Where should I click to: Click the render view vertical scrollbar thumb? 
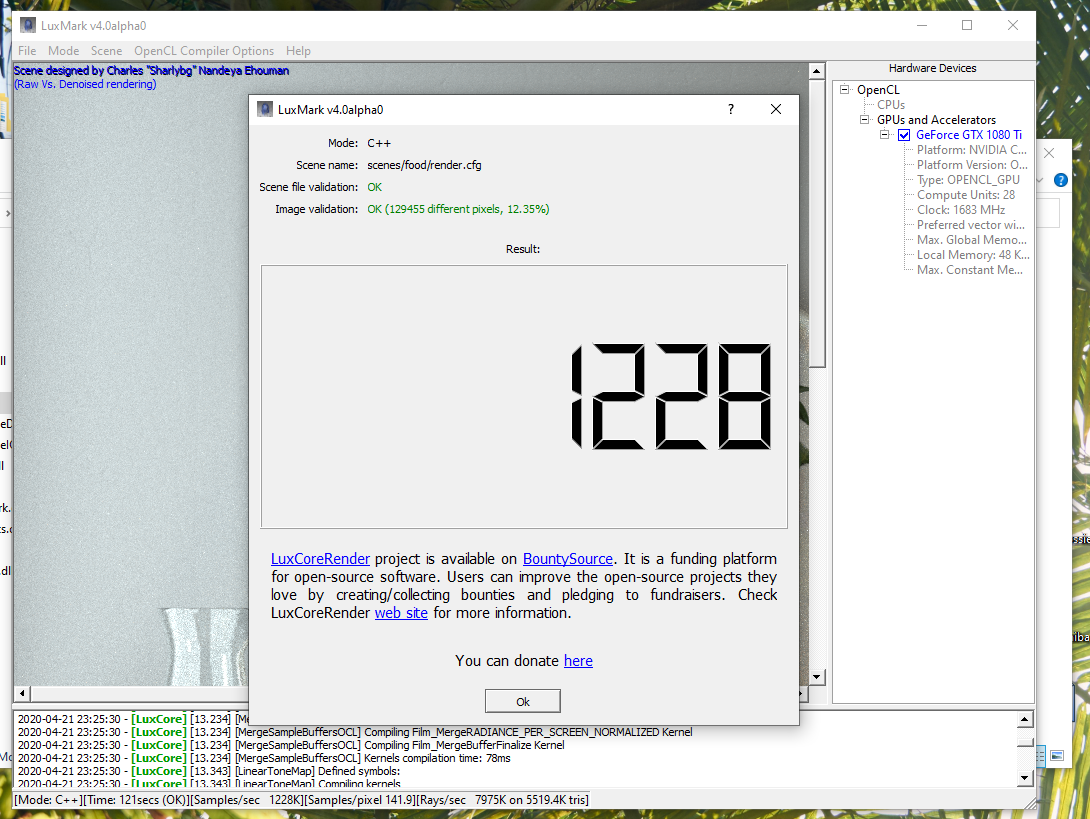click(x=817, y=222)
